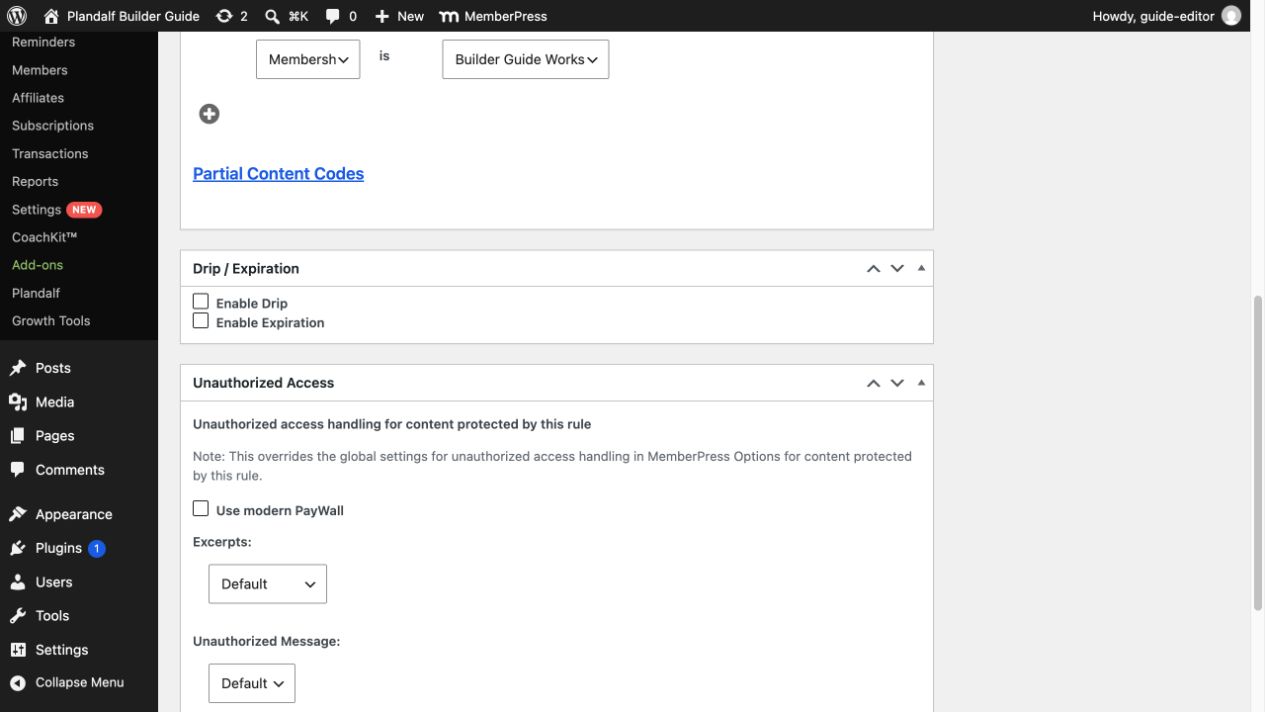The height and width of the screenshot is (712, 1265).
Task: Click the Plugins update badge
Action: click(96, 548)
